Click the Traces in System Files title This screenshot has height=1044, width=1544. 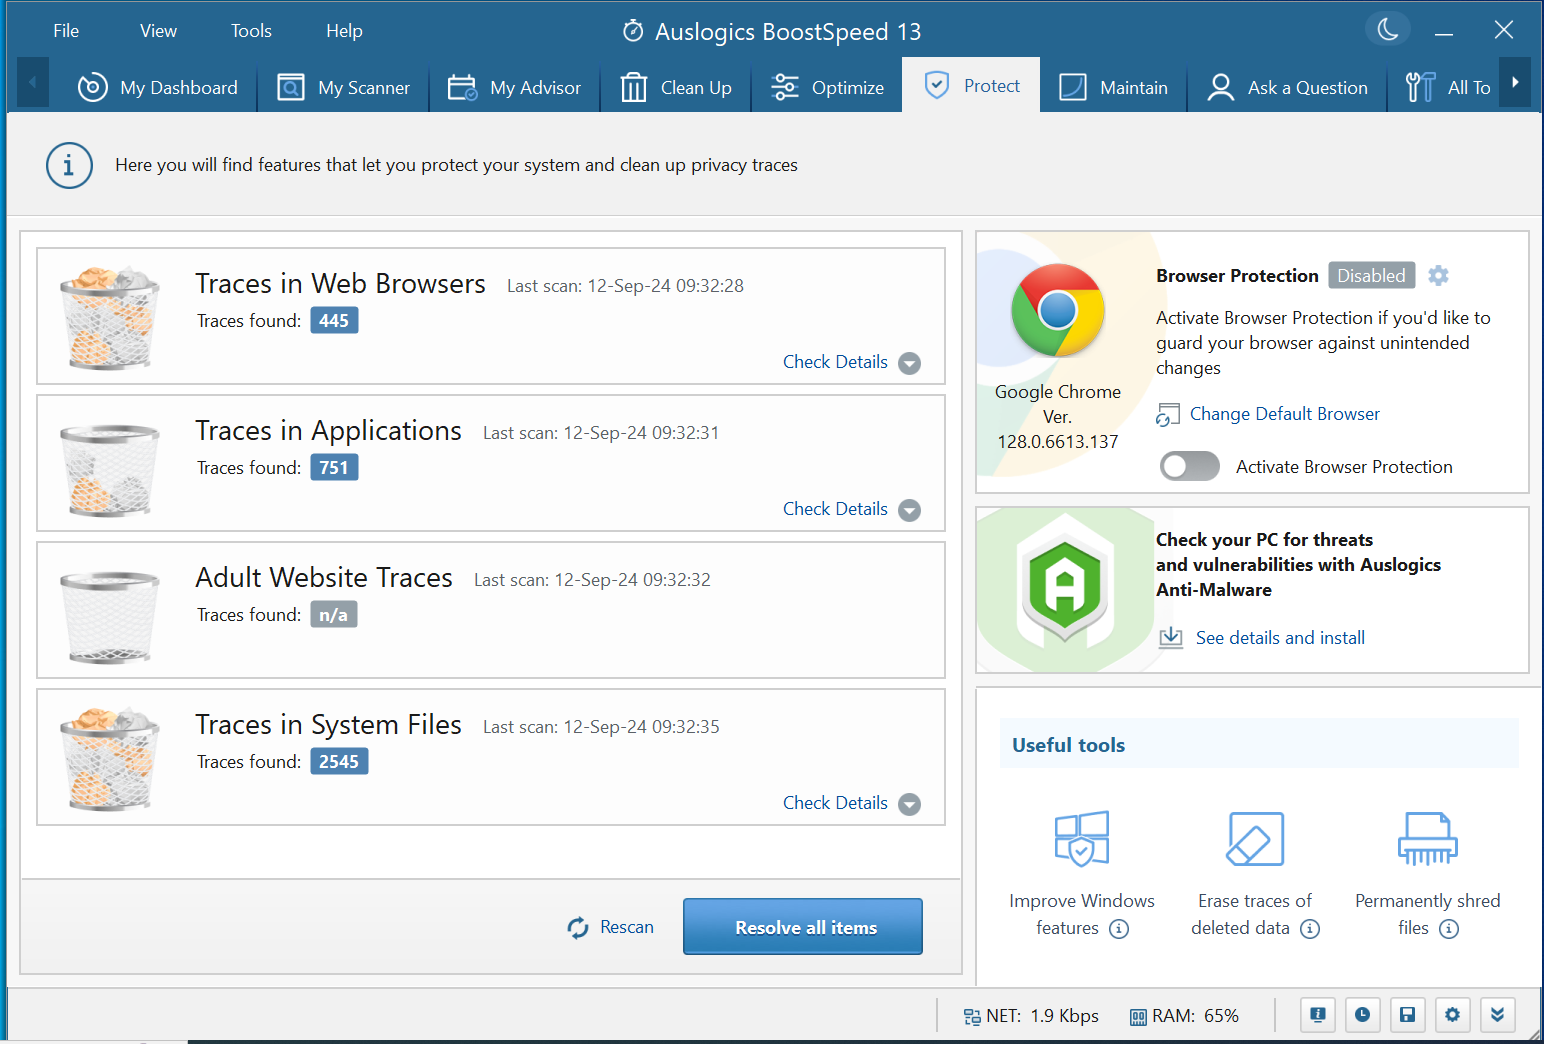[328, 725]
